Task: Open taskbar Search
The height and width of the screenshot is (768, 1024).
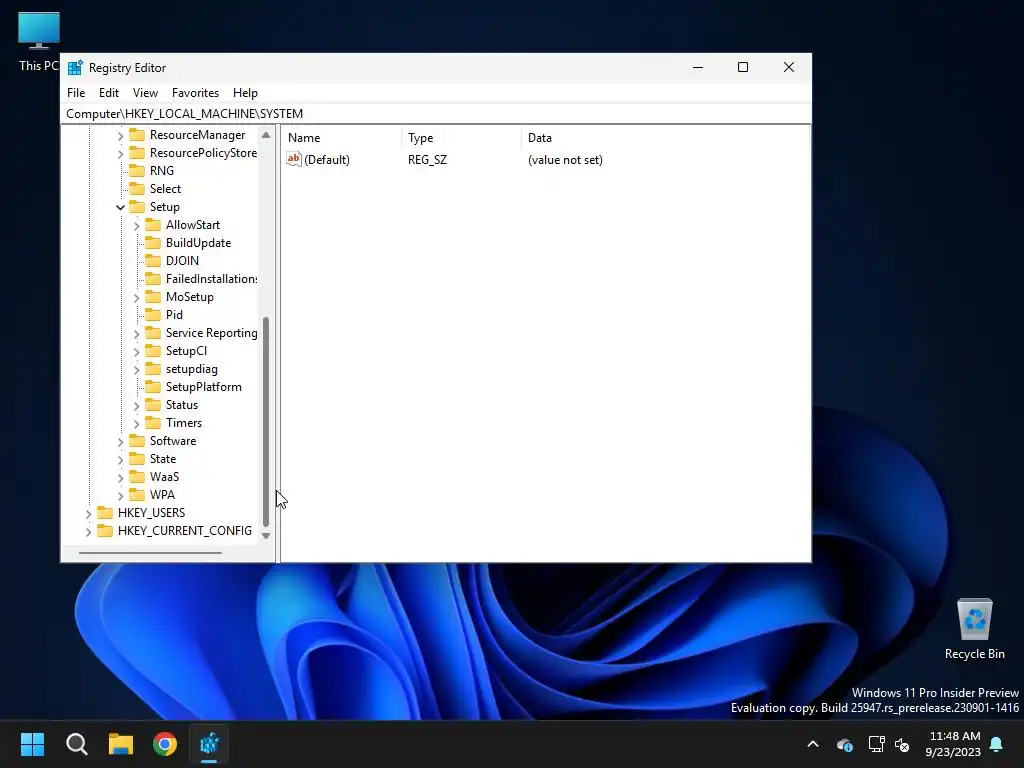Action: pyautogui.click(x=76, y=744)
